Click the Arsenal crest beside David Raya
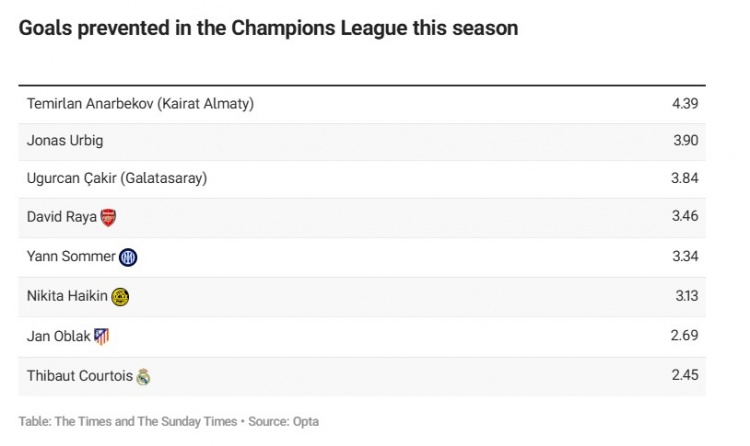This screenshot has height=446, width=750. (109, 217)
